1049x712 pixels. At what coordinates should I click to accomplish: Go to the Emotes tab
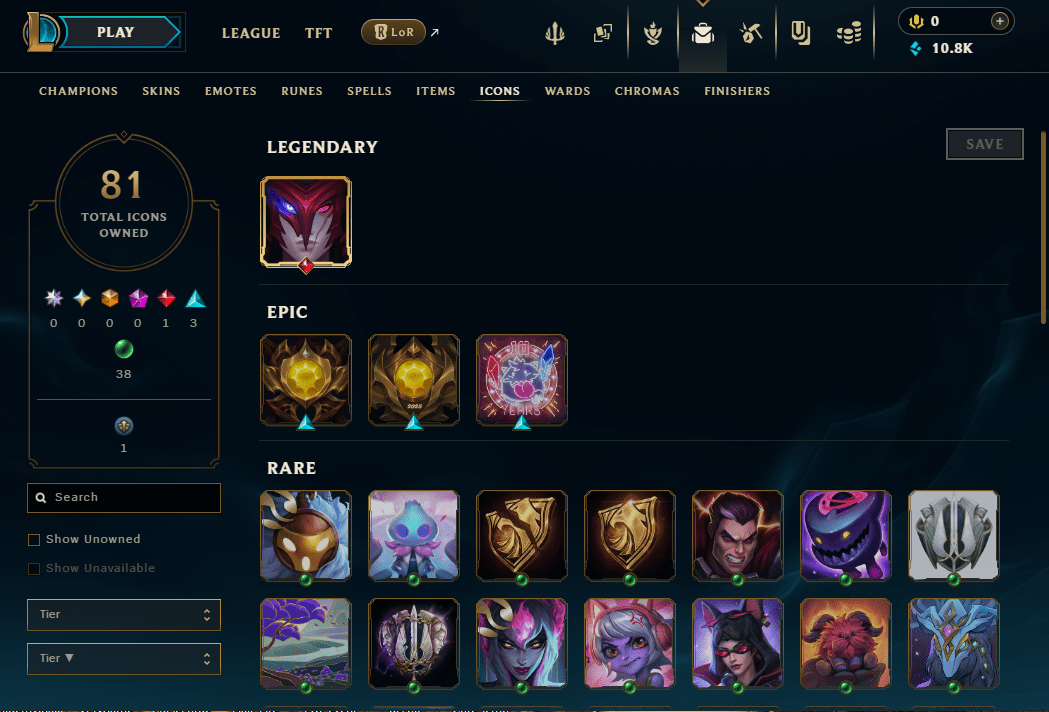[x=231, y=91]
